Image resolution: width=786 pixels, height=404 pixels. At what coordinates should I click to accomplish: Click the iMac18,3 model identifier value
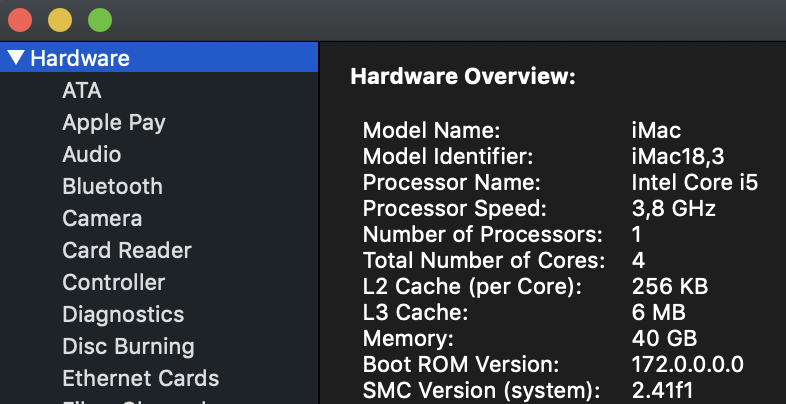click(678, 156)
